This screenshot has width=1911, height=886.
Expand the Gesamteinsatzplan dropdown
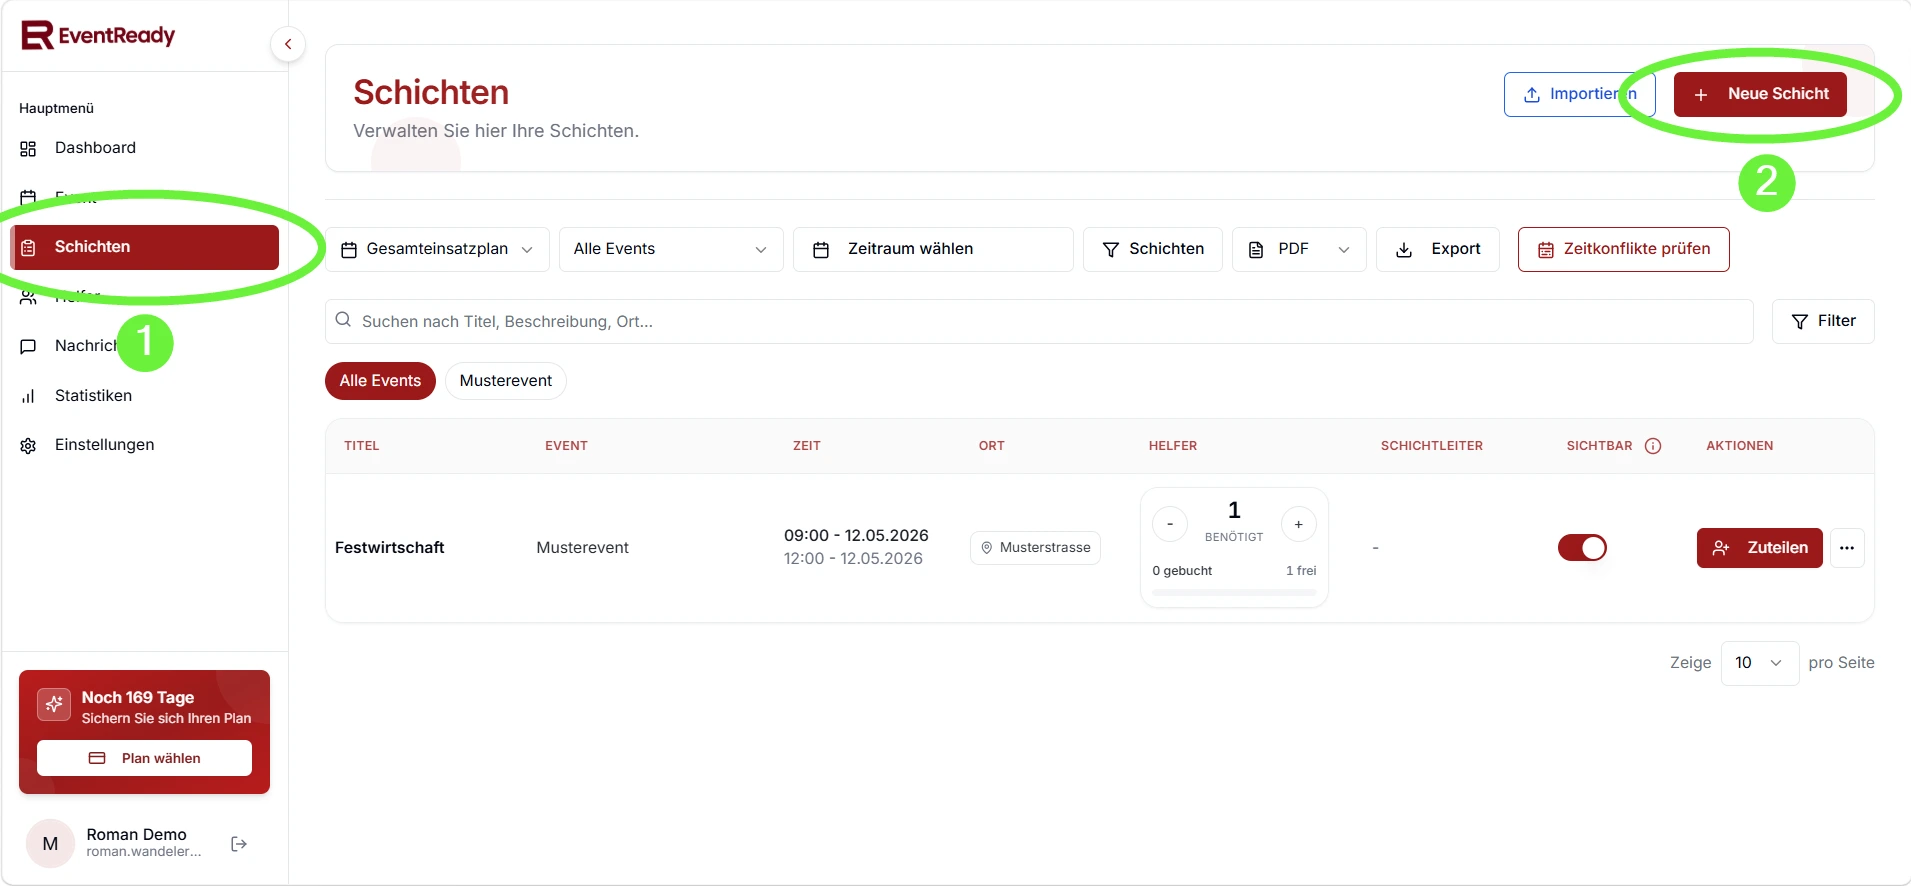pyautogui.click(x=437, y=249)
